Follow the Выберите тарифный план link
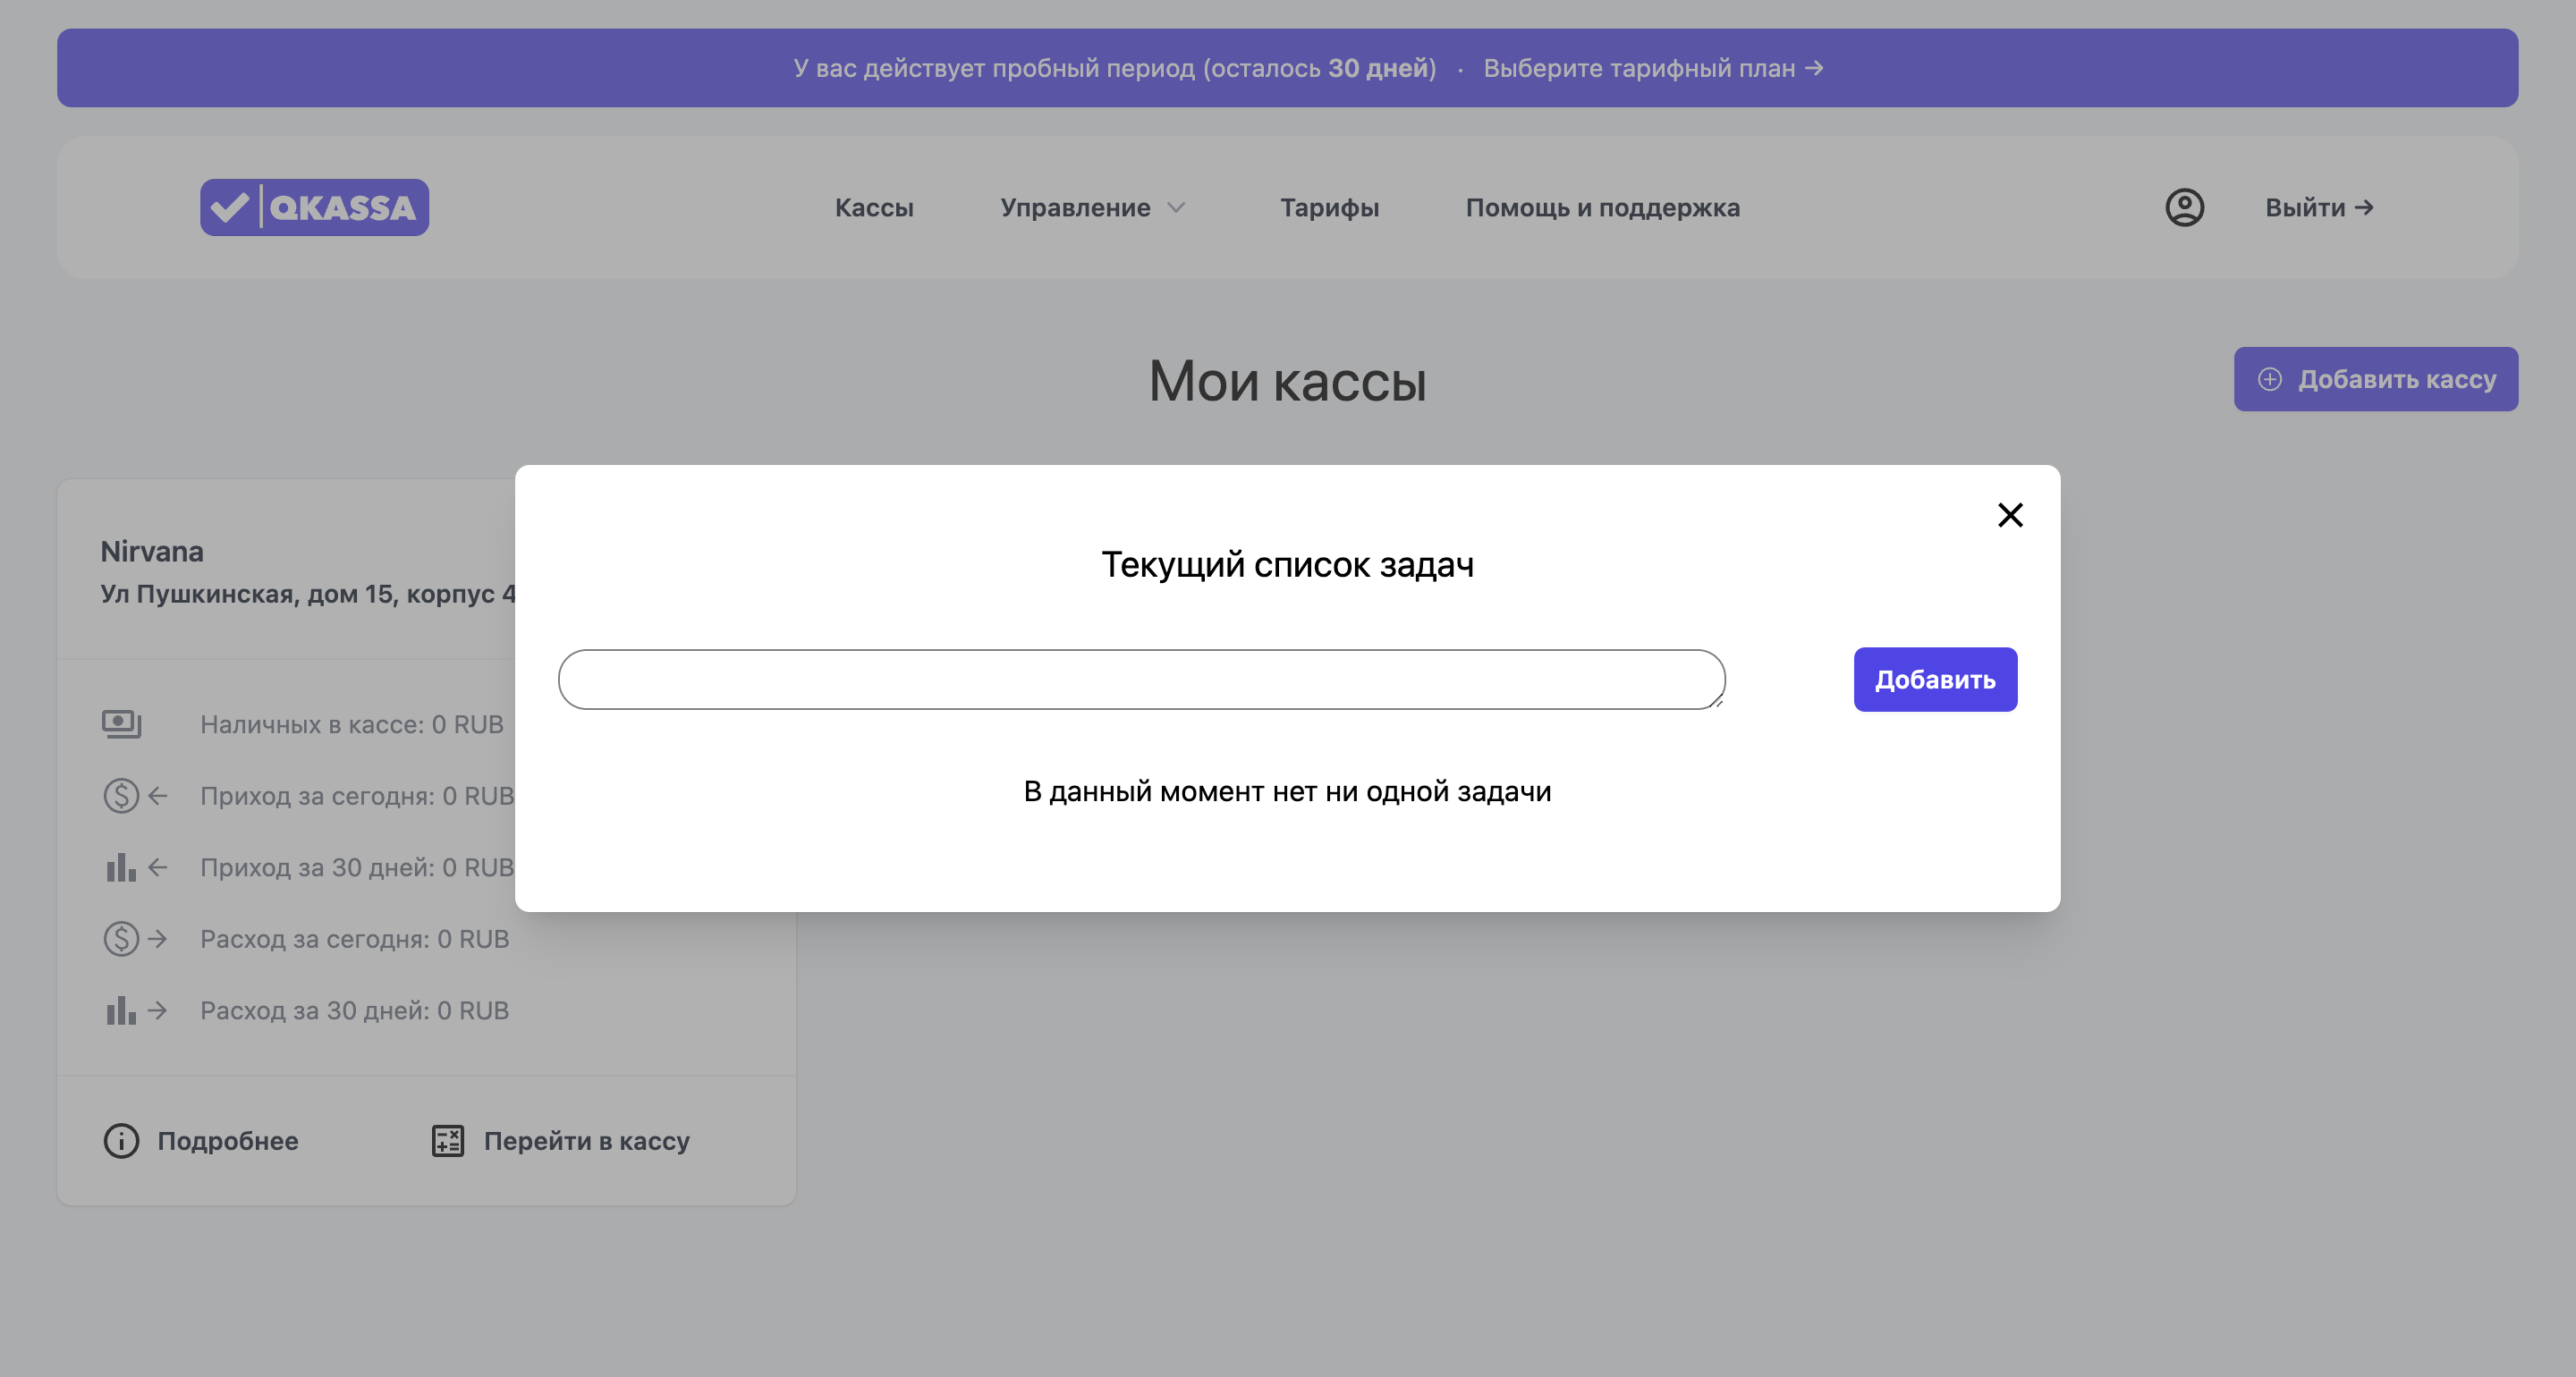The image size is (2576, 1377). click(1653, 68)
